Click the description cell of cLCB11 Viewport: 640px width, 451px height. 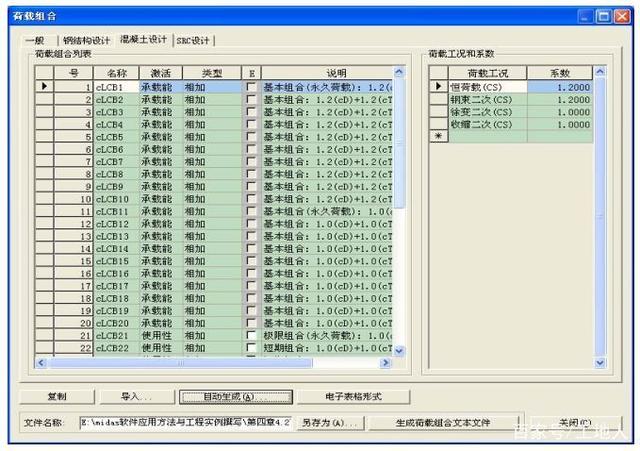[327, 211]
